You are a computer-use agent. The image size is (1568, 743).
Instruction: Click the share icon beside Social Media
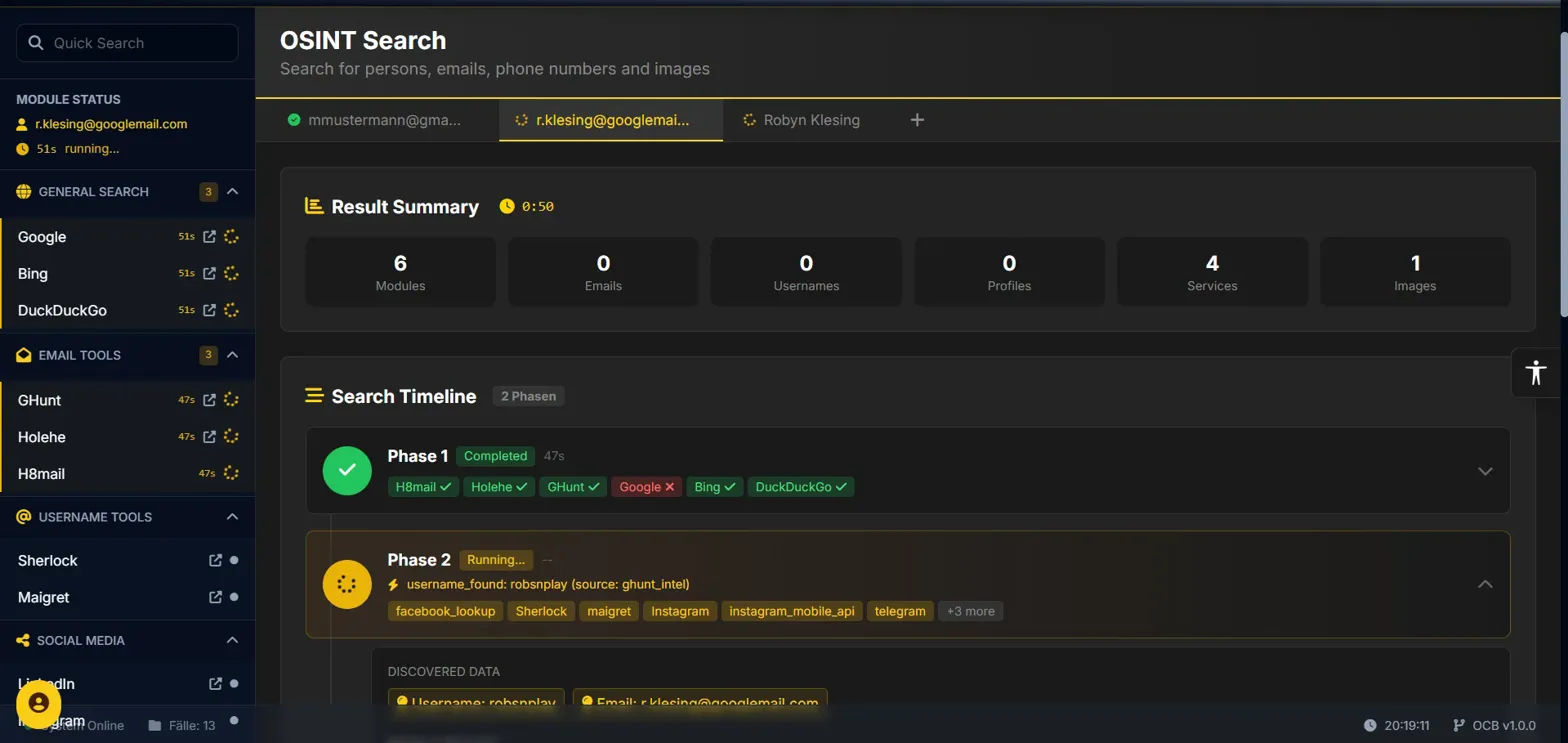[24, 640]
